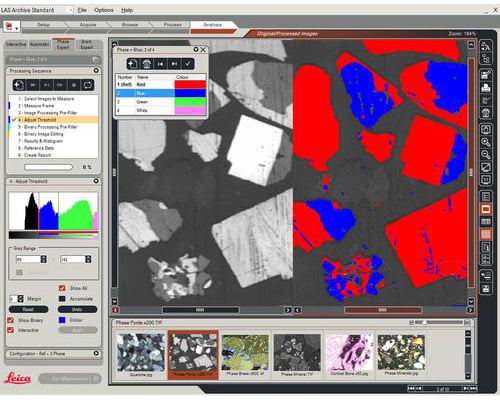This screenshot has height=400, width=500.
Task: Click the Red phase colour swatch in table
Action: 190,85
